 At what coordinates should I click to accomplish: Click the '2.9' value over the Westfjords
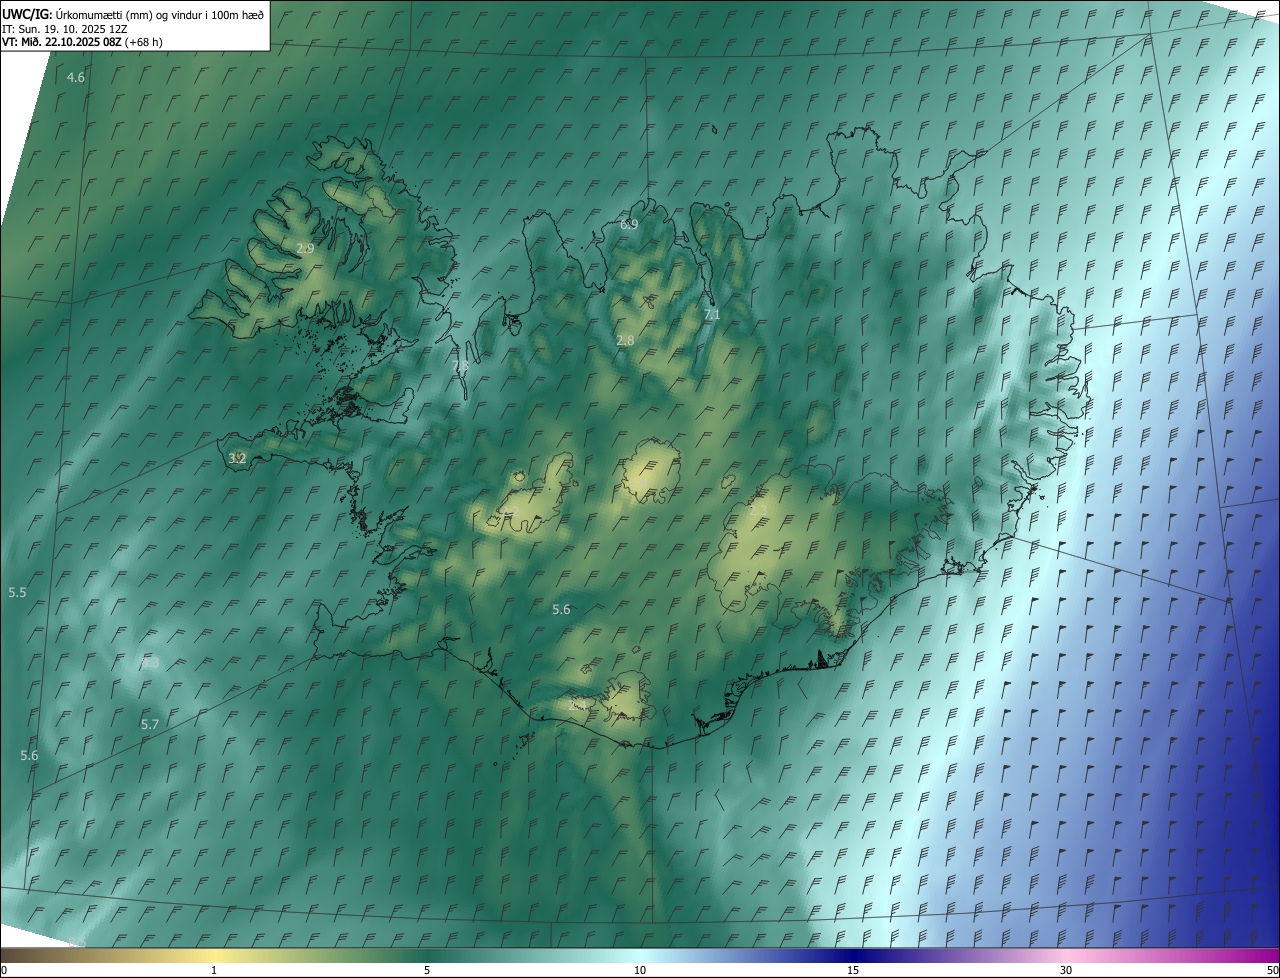(306, 248)
